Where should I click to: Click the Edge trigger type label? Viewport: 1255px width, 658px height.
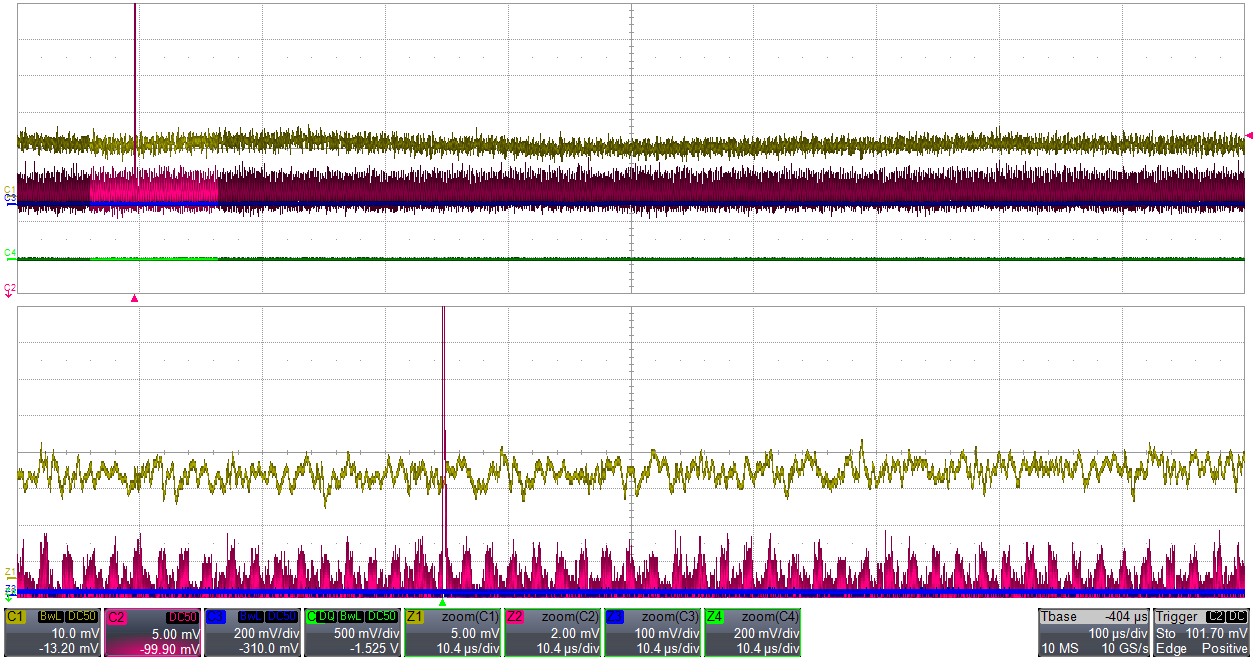coord(1169,648)
